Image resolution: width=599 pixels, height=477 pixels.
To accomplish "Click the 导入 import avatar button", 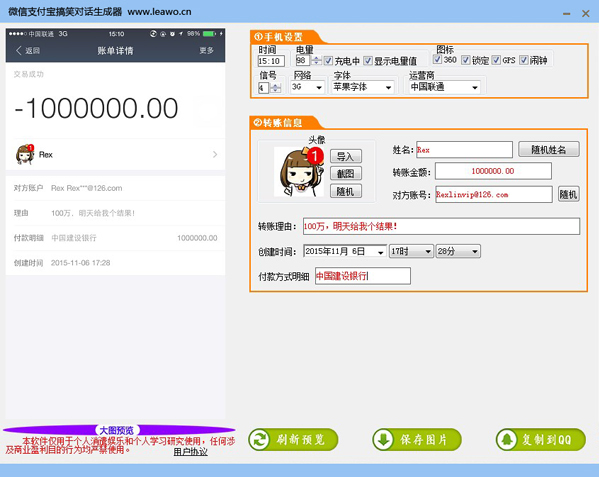I will tap(345, 156).
